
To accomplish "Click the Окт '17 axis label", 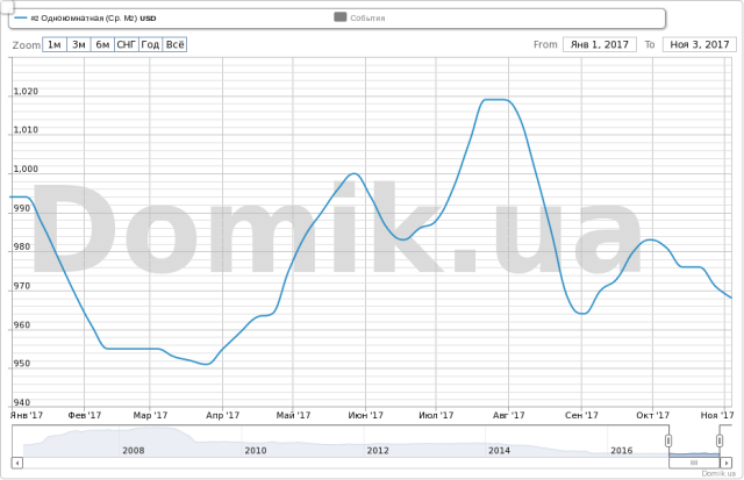I will click(x=652, y=415).
